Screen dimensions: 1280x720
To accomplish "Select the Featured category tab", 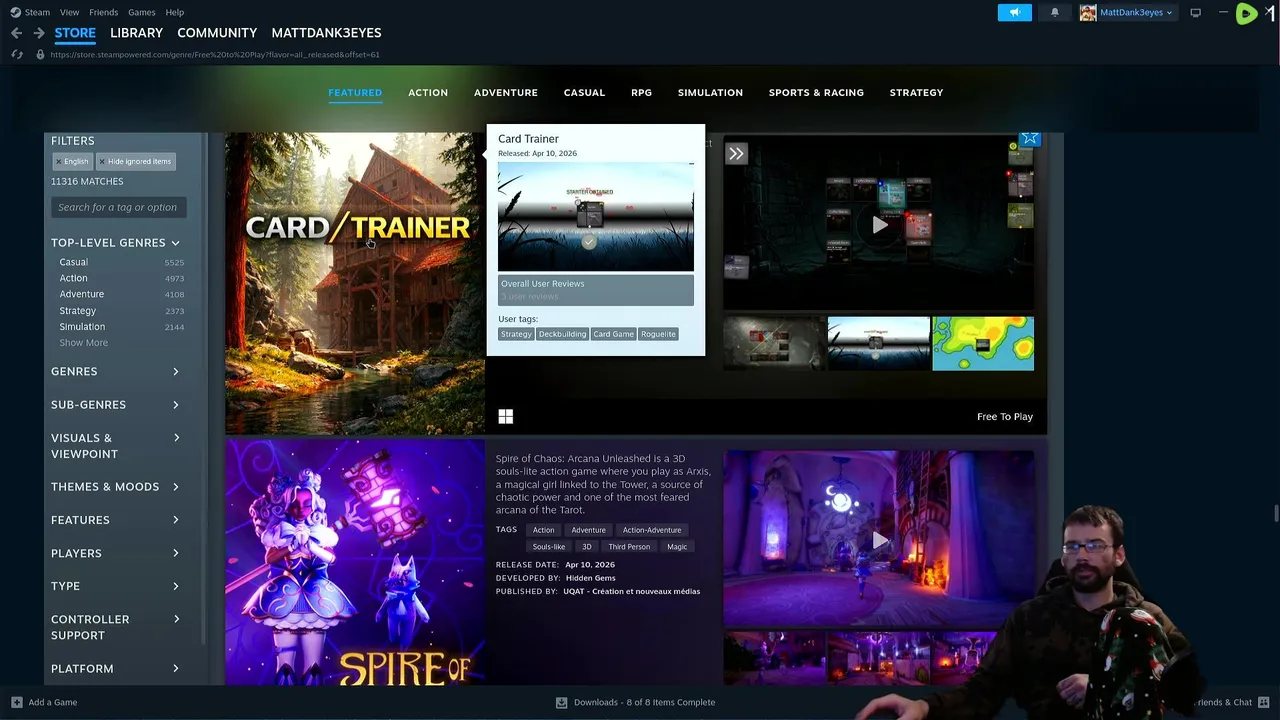I will [x=355, y=92].
